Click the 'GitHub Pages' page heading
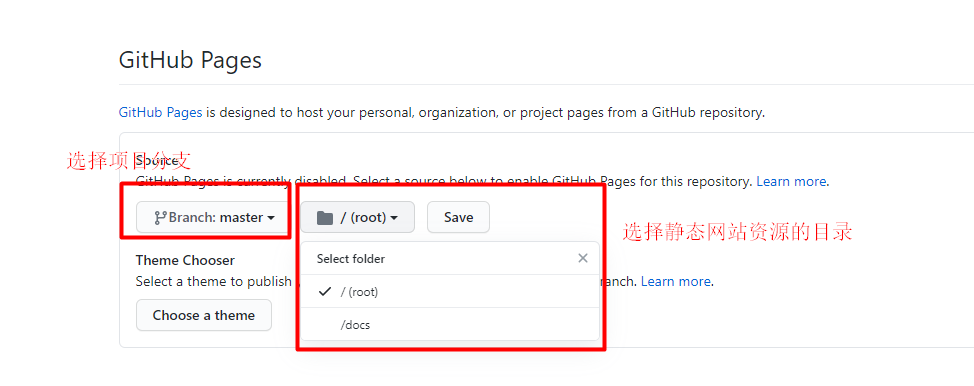Viewport: 974px width, 386px height. coord(190,60)
